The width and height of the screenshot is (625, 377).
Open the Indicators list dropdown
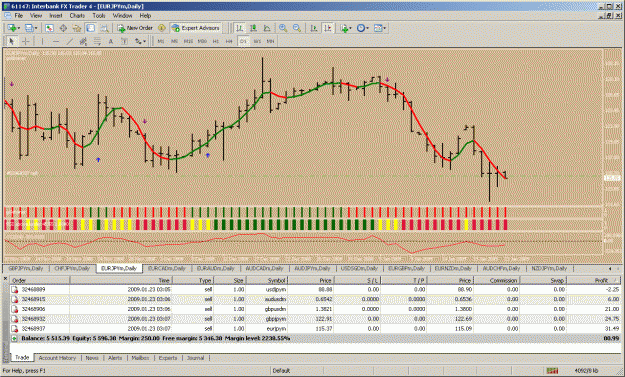click(x=346, y=28)
